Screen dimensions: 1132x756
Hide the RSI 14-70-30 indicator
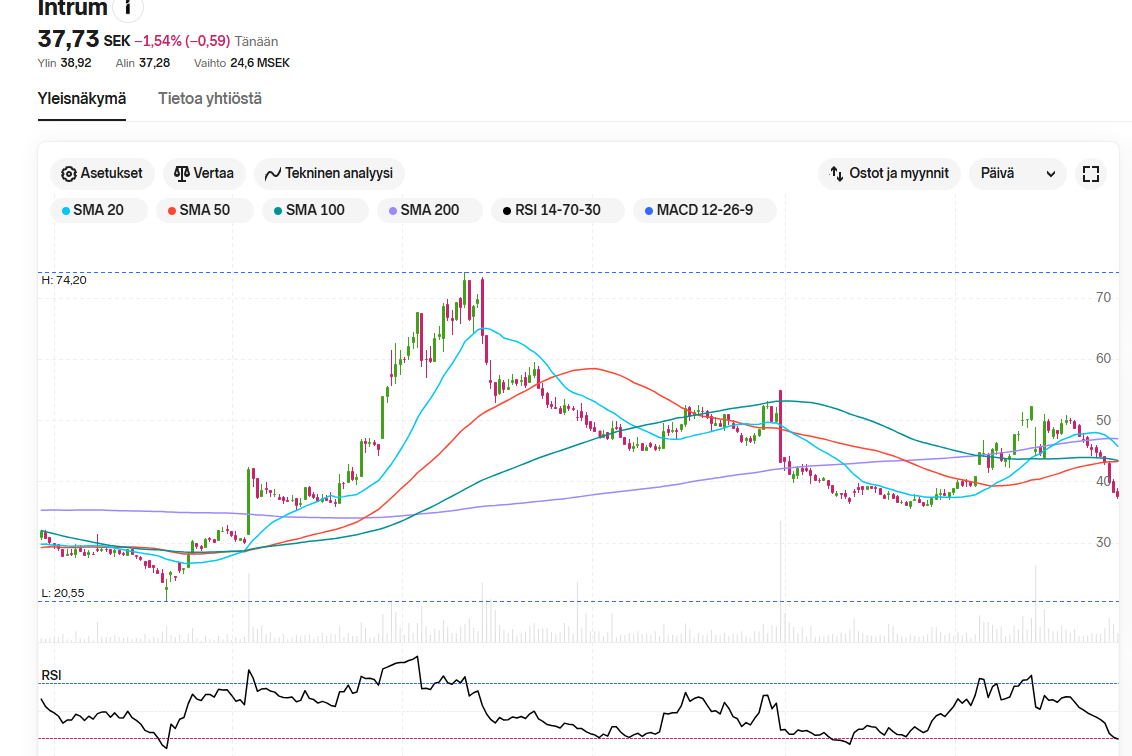557,210
